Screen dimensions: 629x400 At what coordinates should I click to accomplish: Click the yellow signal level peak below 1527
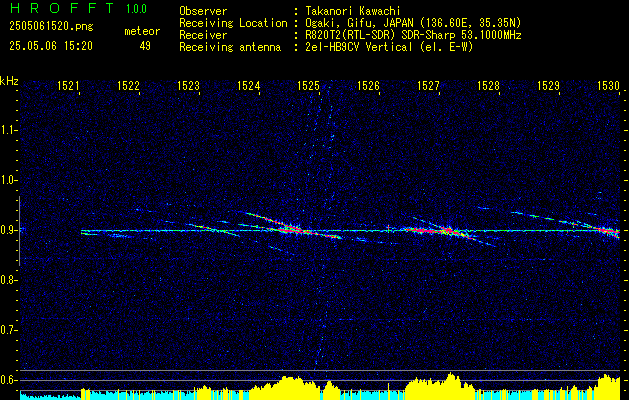pos(451,386)
